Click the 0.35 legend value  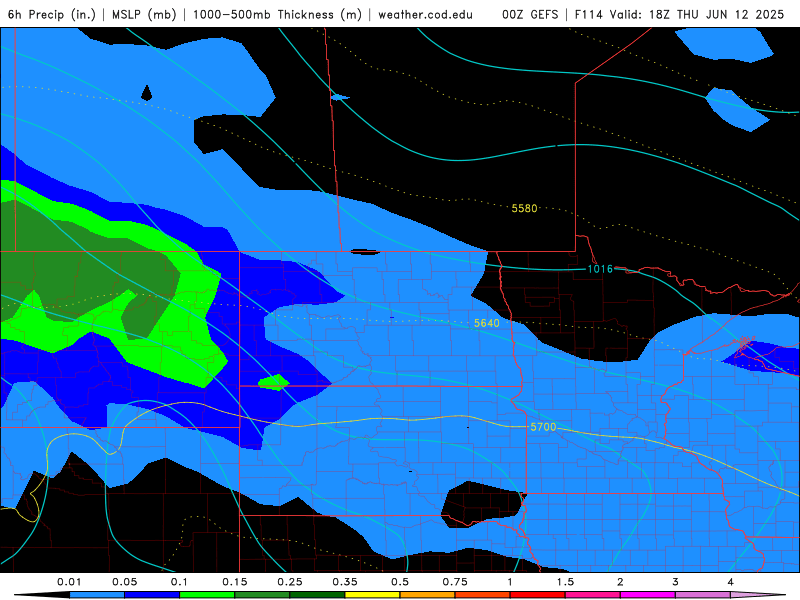click(345, 582)
